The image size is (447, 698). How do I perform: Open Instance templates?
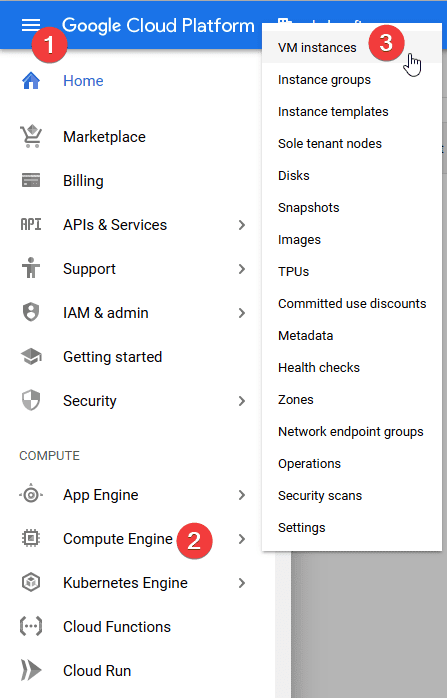click(x=352, y=112)
